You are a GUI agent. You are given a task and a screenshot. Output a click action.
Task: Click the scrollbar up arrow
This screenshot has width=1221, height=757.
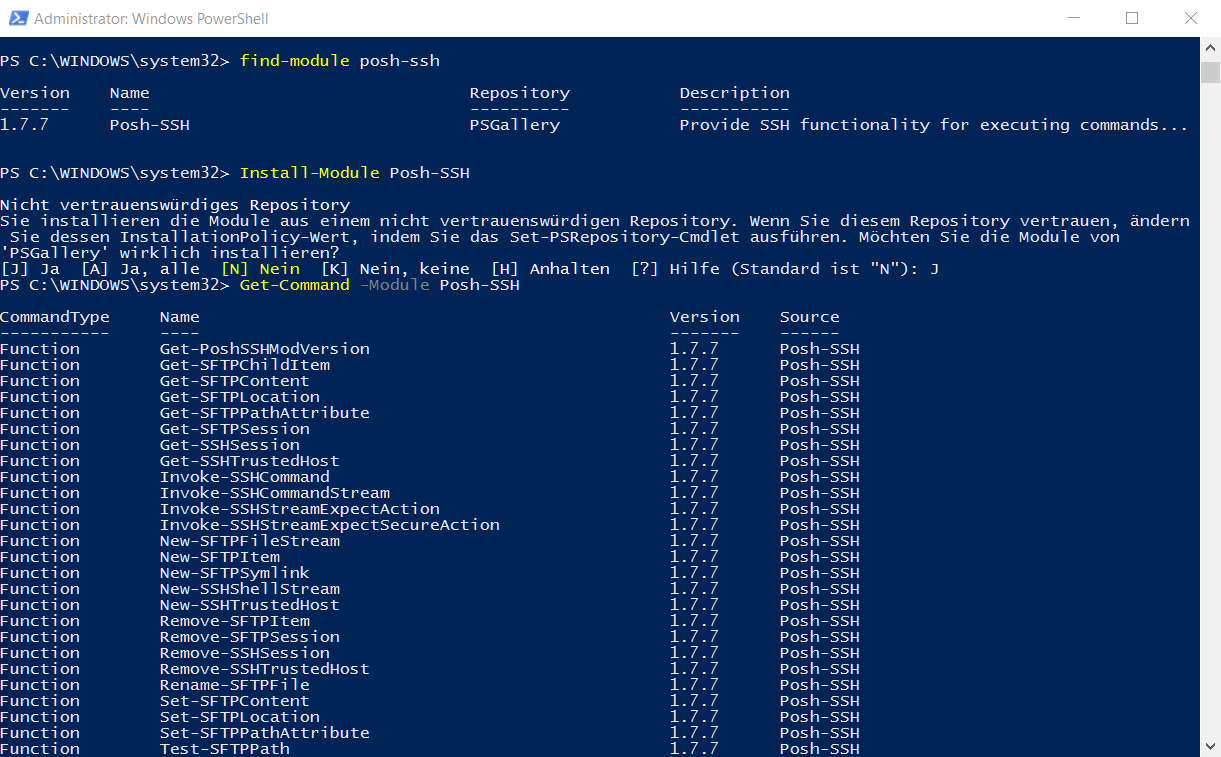point(1210,48)
